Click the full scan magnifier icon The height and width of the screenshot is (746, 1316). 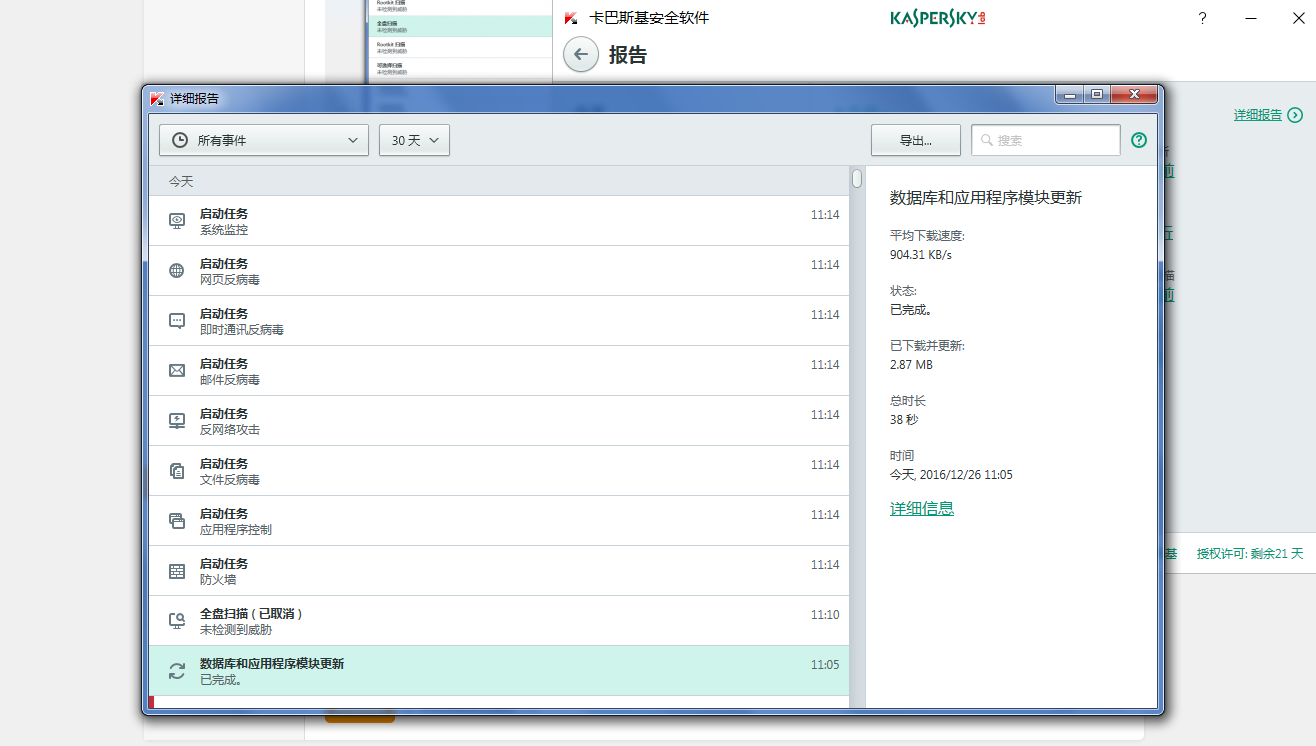177,621
